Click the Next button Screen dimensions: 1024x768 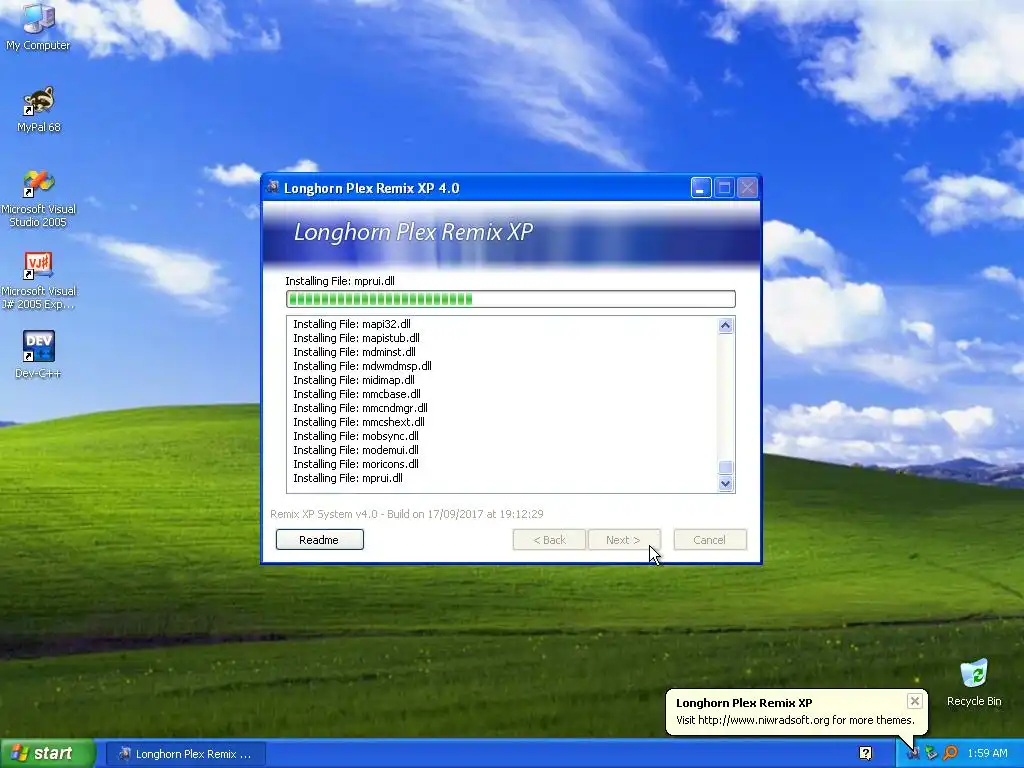[624, 539]
